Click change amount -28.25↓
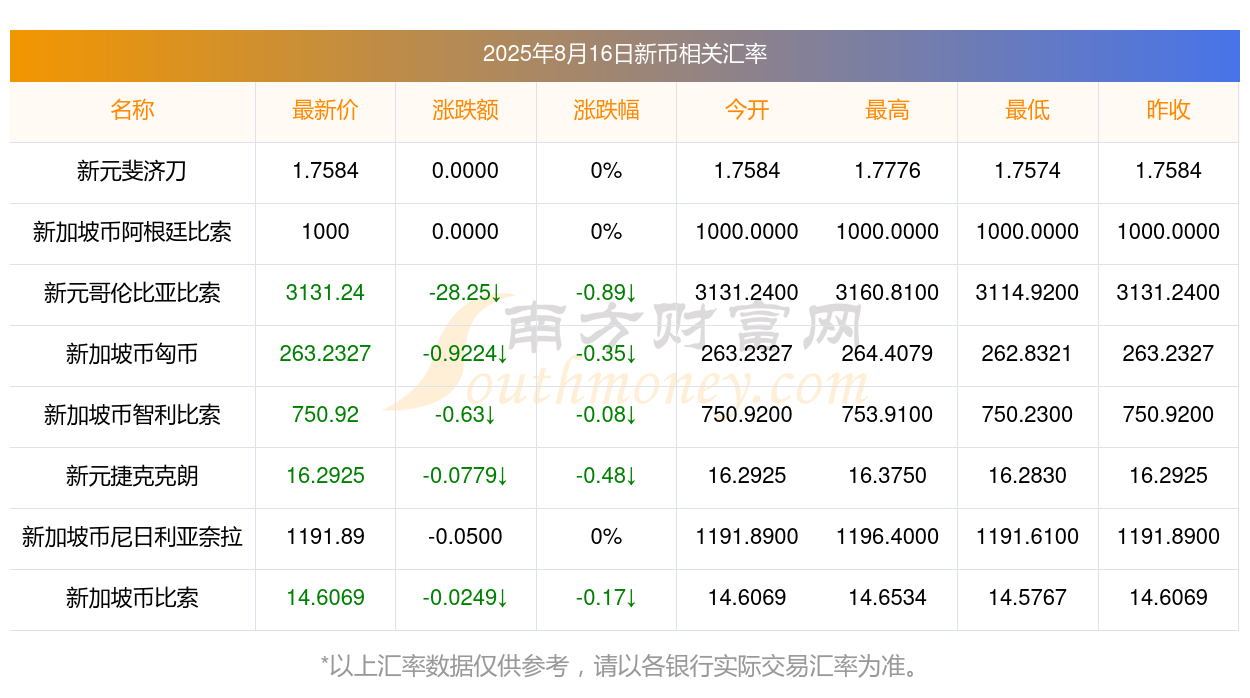1250x698 pixels. 466,293
